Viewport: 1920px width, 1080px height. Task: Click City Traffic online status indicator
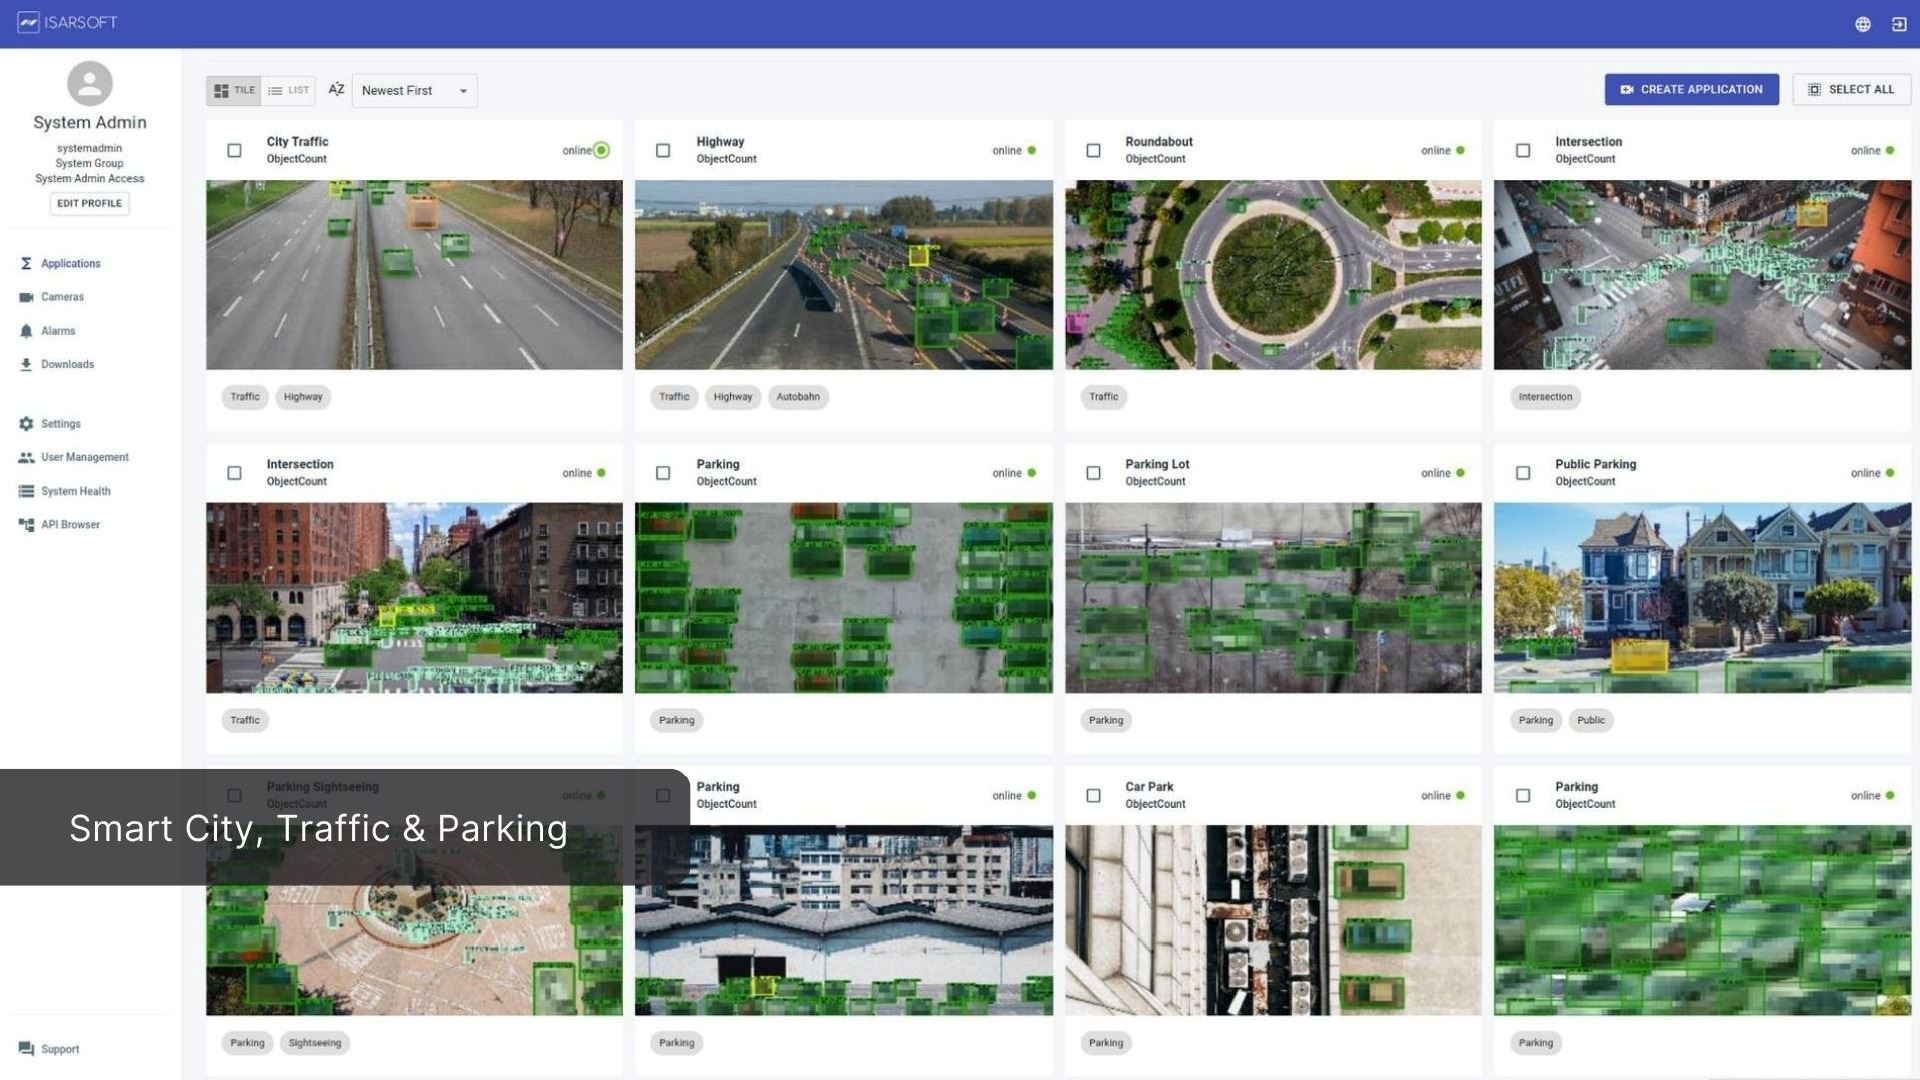(x=601, y=150)
